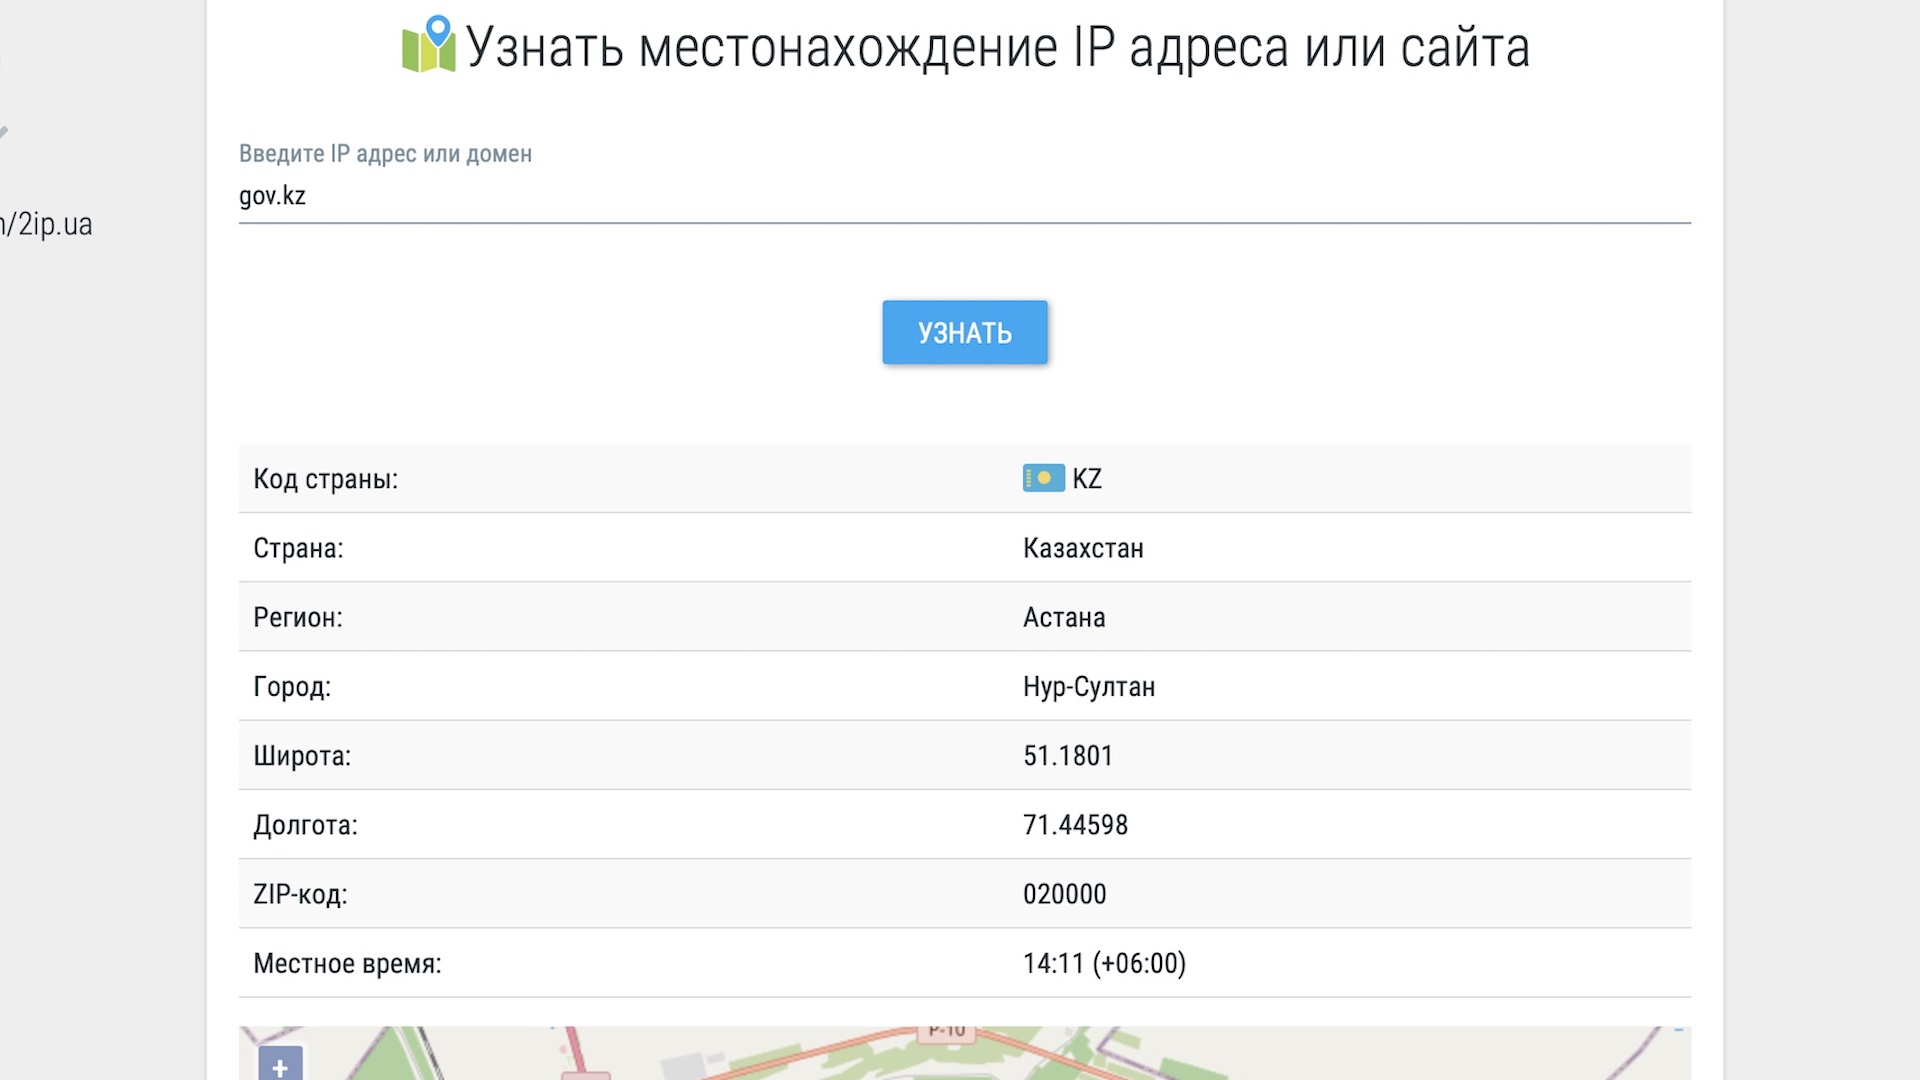Click the map preview below the table
Image resolution: width=1920 pixels, height=1080 pixels.
[965, 1053]
